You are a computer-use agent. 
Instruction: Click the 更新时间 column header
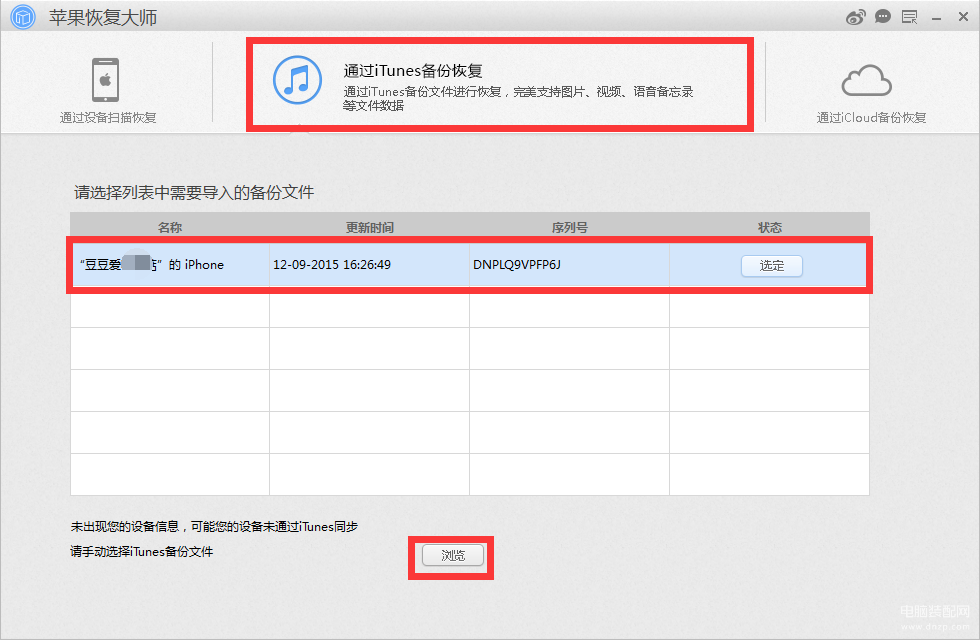point(370,228)
